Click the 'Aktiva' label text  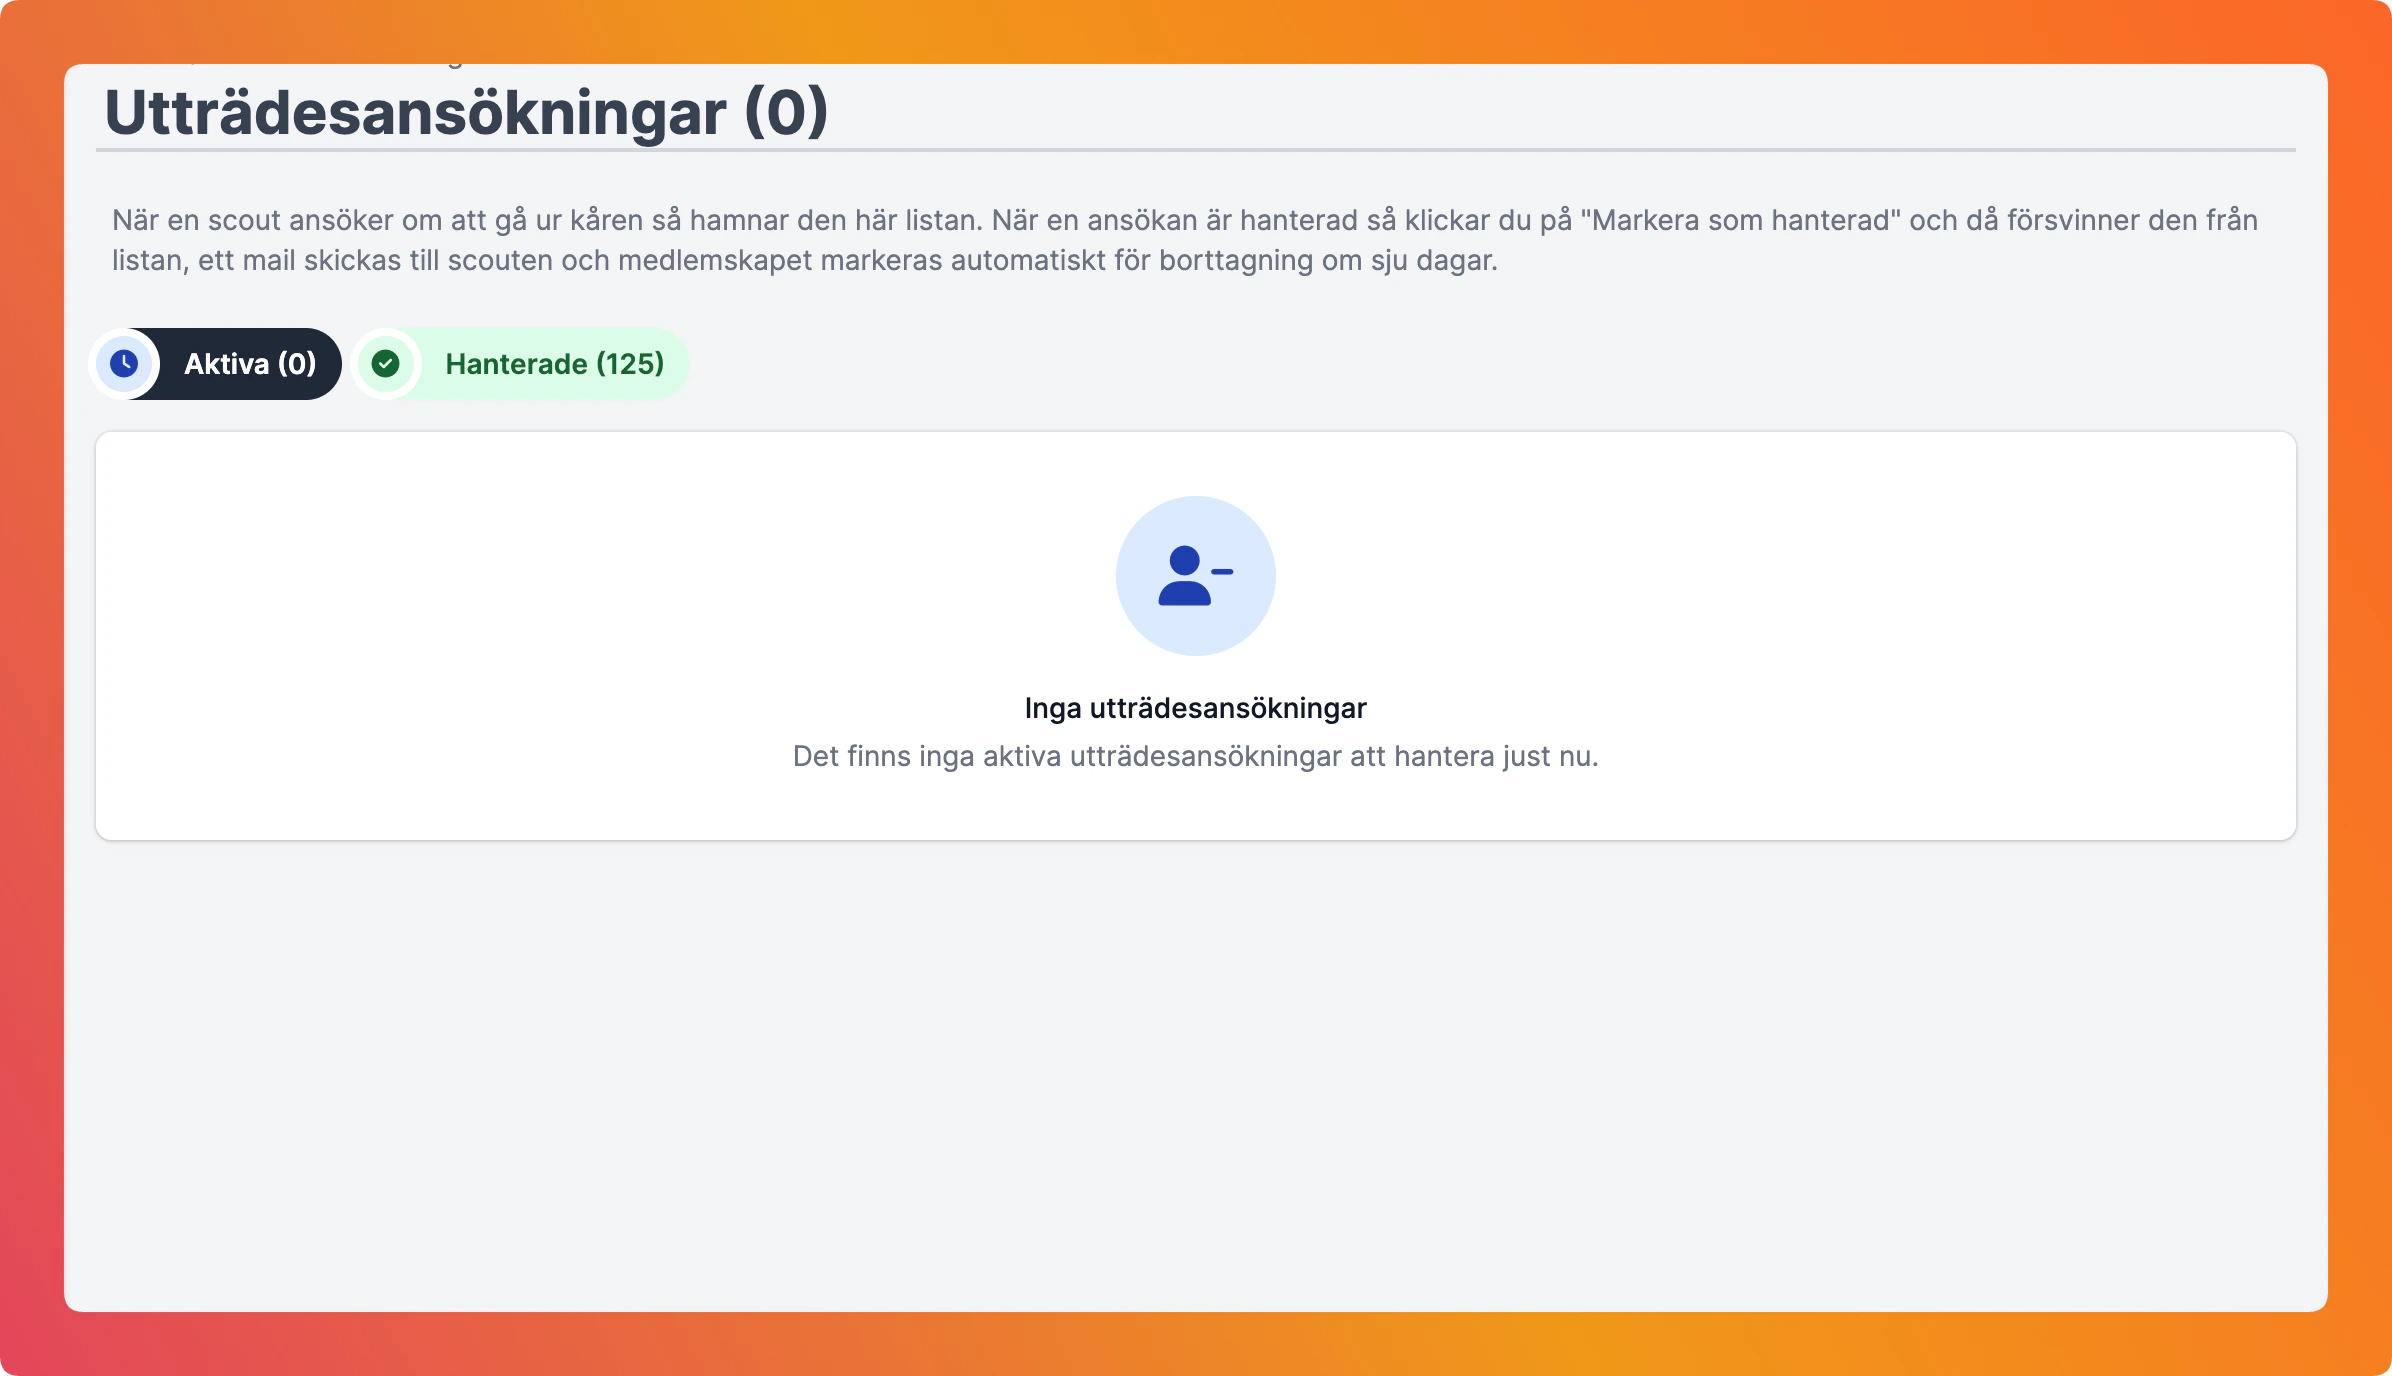(226, 364)
